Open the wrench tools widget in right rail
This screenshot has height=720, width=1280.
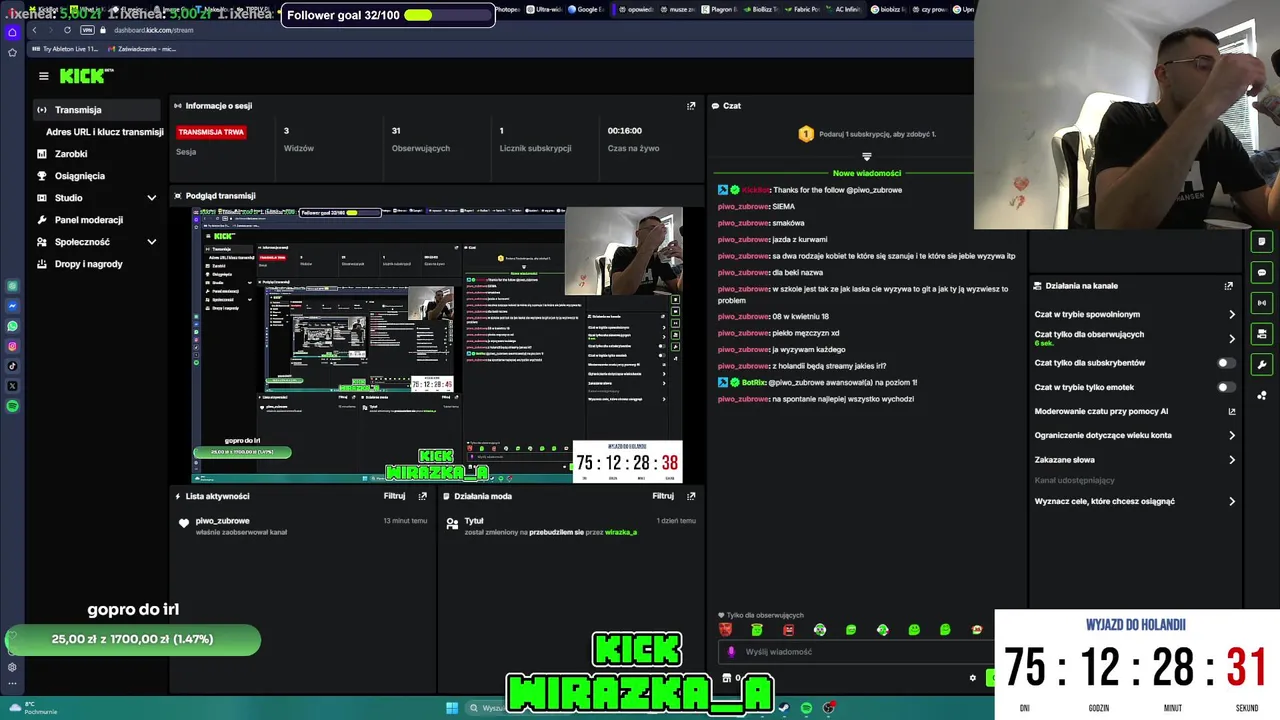tap(1262, 365)
